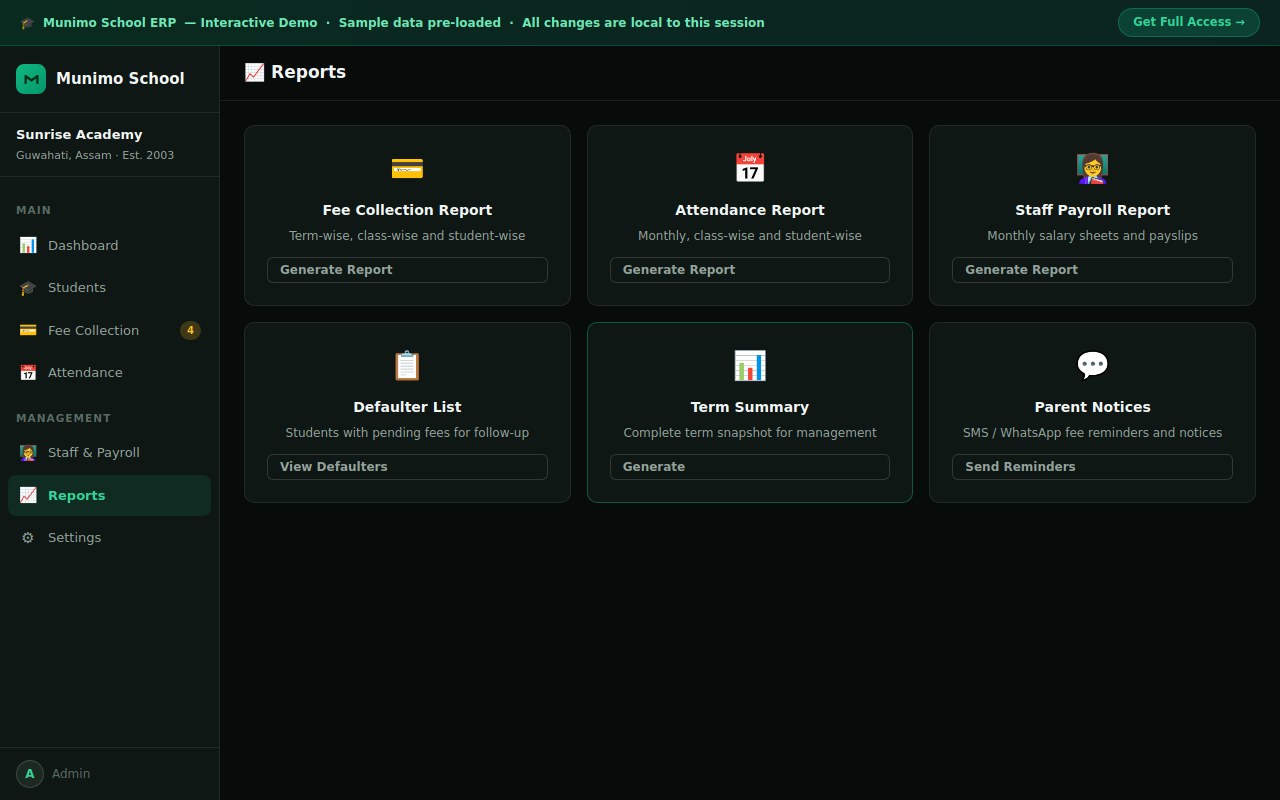Screen dimensions: 1280x800
Task: Open the Dashboard menu item
Action: click(x=110, y=245)
